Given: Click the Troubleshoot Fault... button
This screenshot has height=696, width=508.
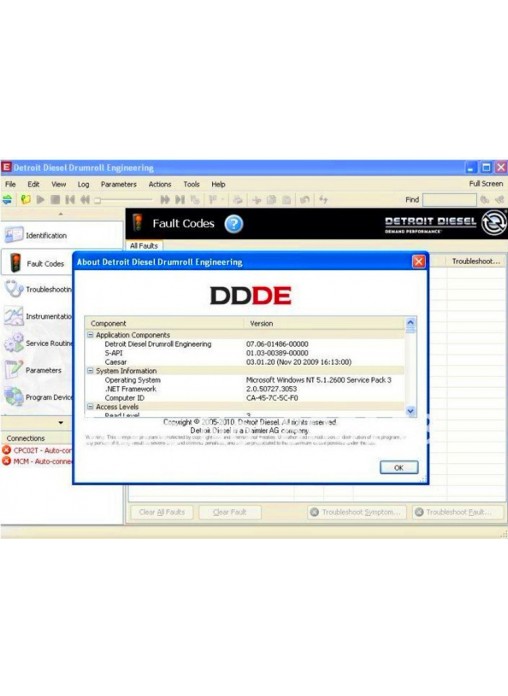Looking at the screenshot, I should tap(458, 512).
